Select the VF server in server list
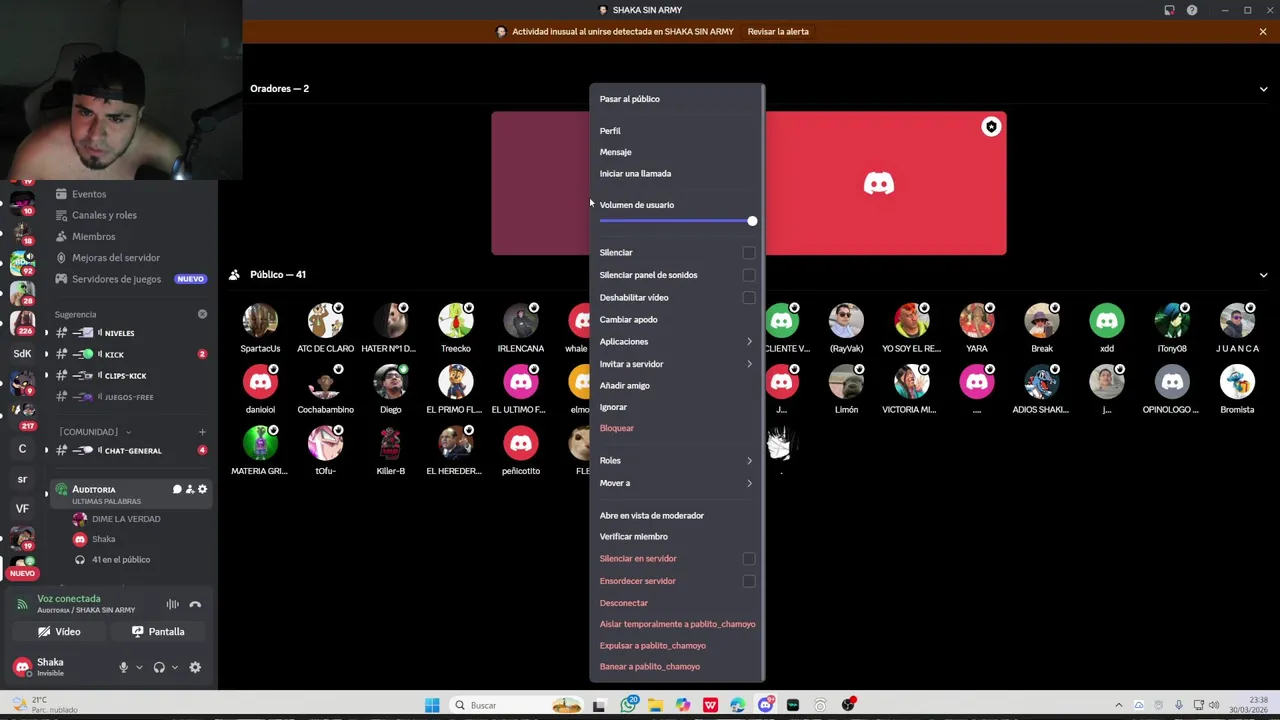 coord(22,508)
